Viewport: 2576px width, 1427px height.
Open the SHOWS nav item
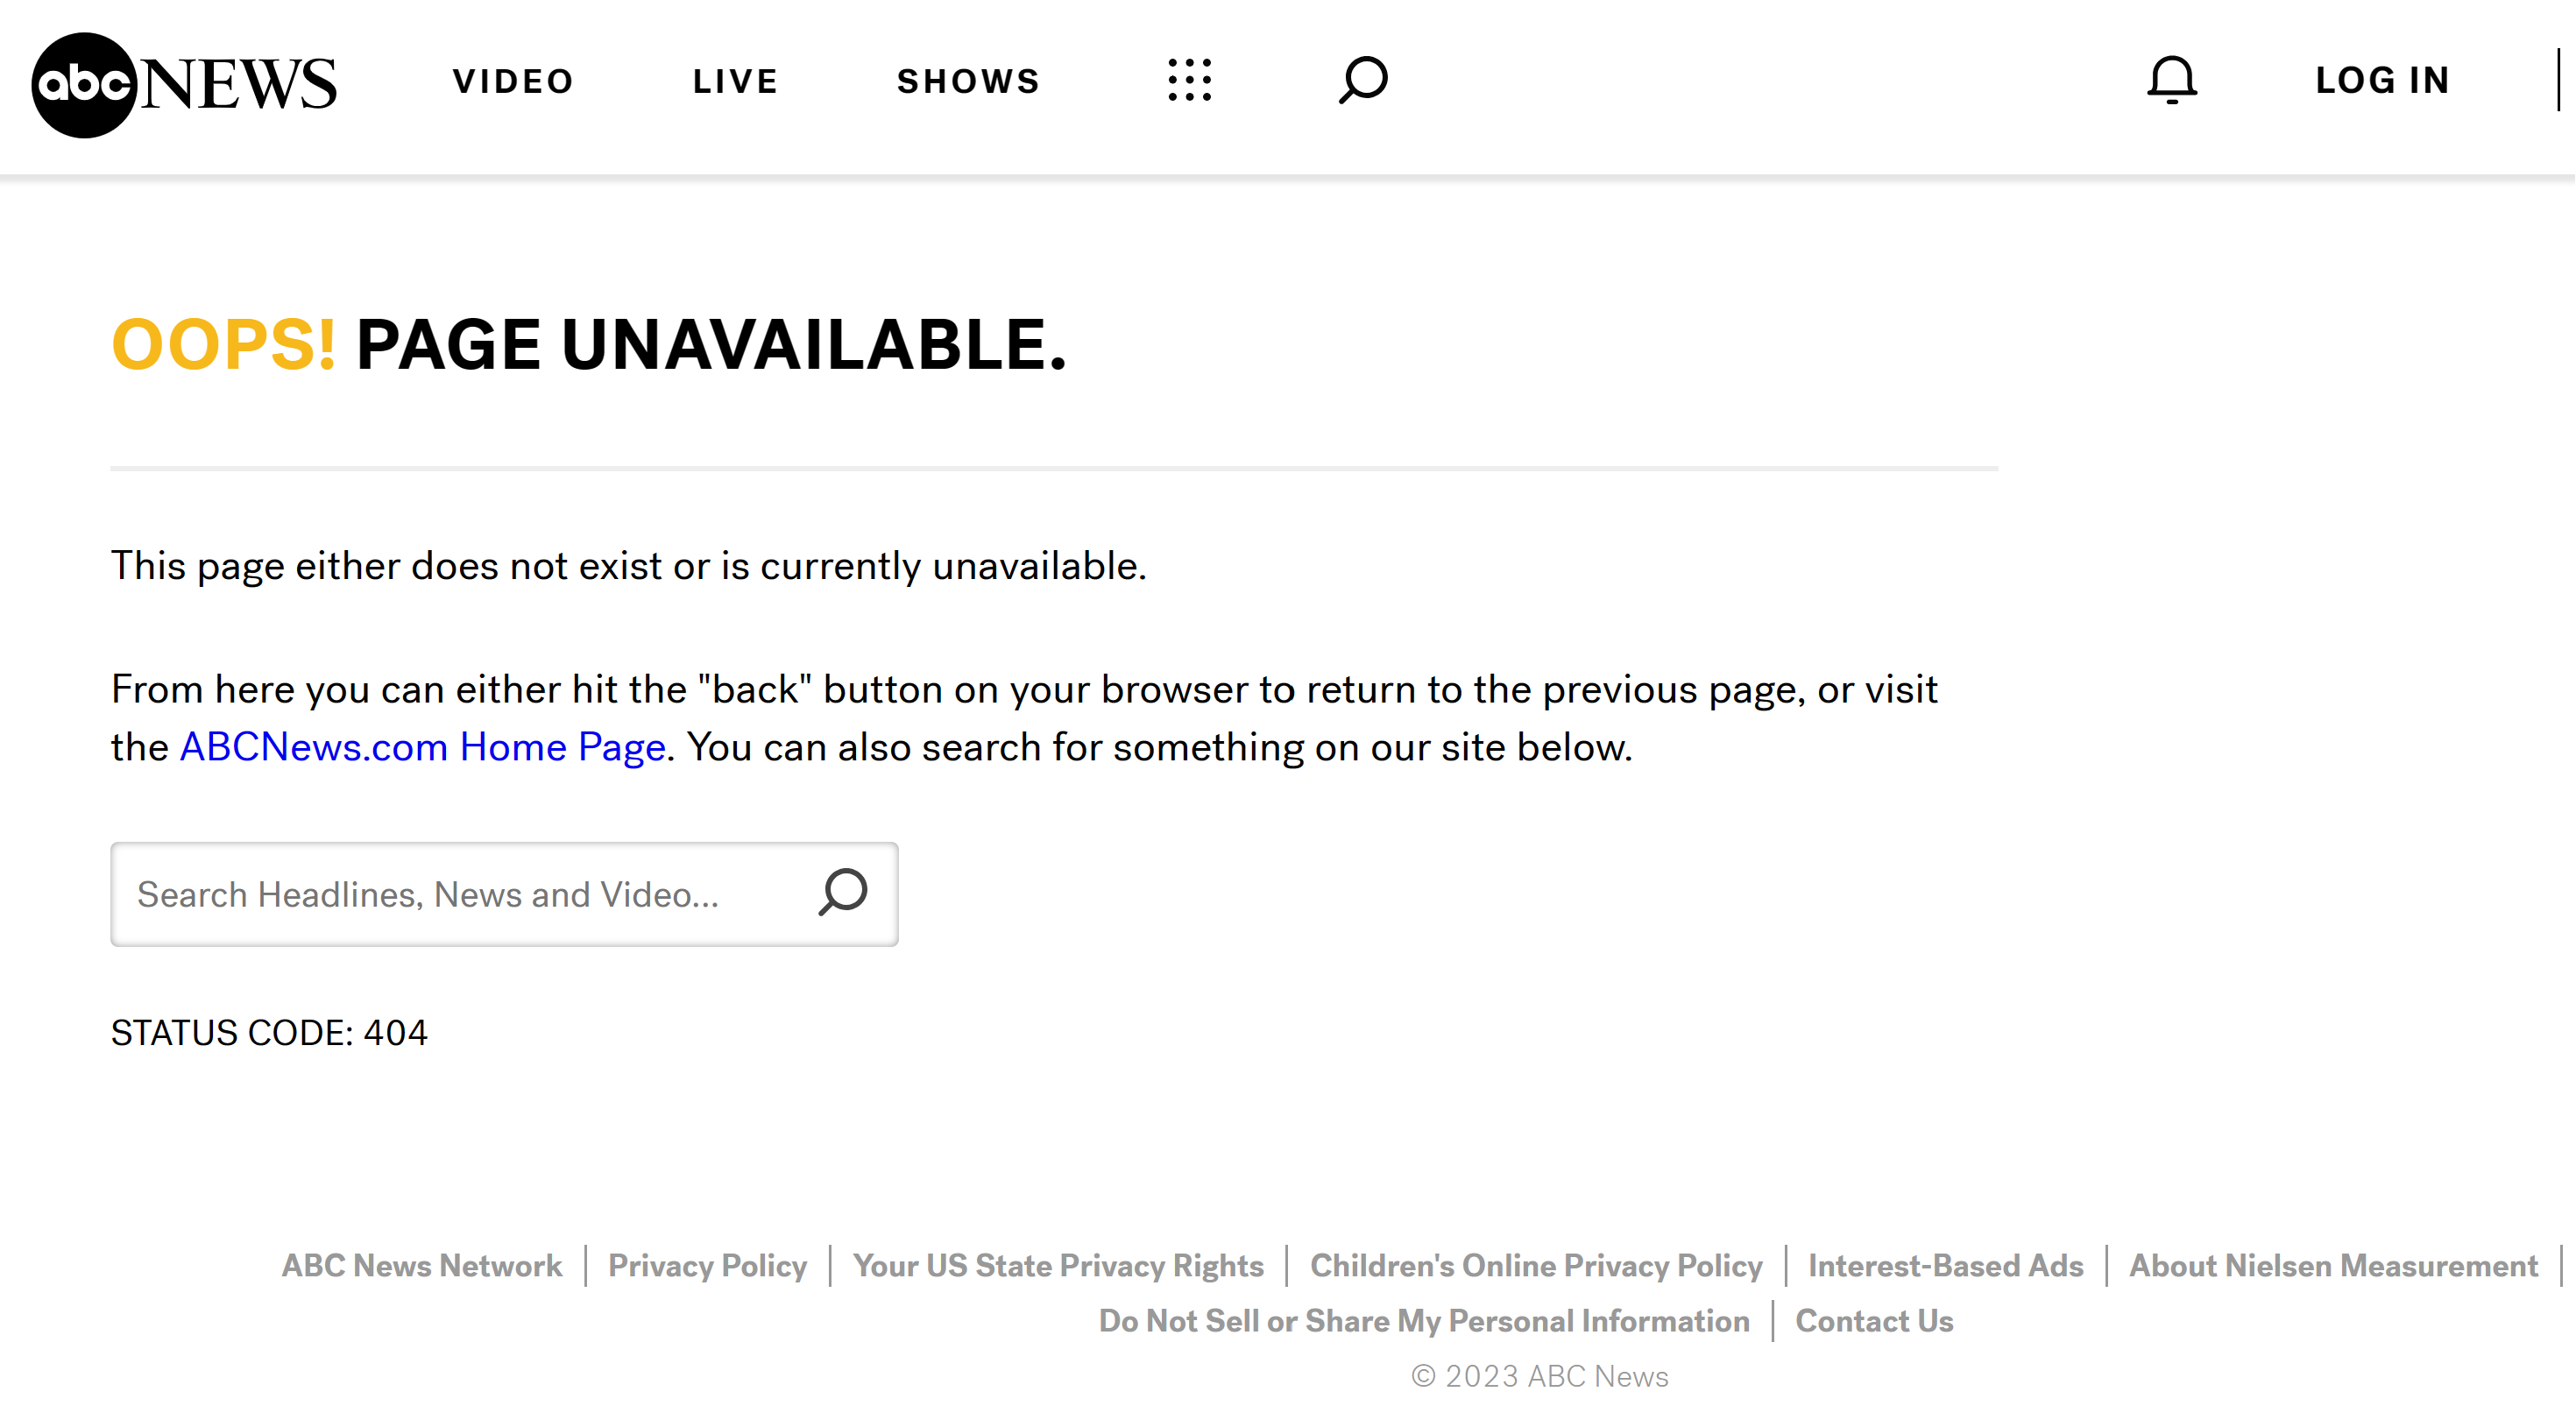click(968, 81)
